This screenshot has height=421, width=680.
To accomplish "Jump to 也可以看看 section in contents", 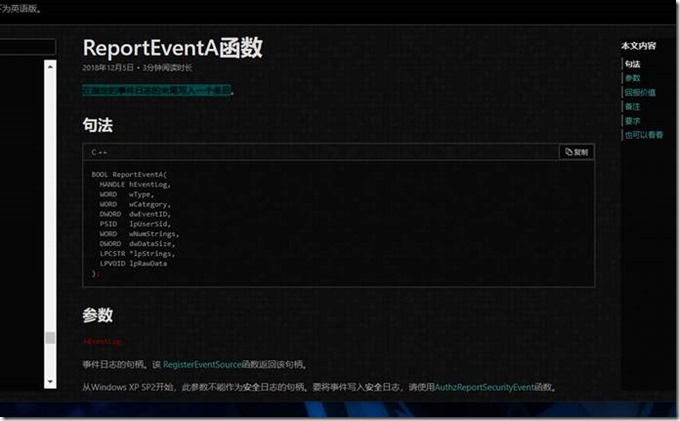I will [x=644, y=135].
